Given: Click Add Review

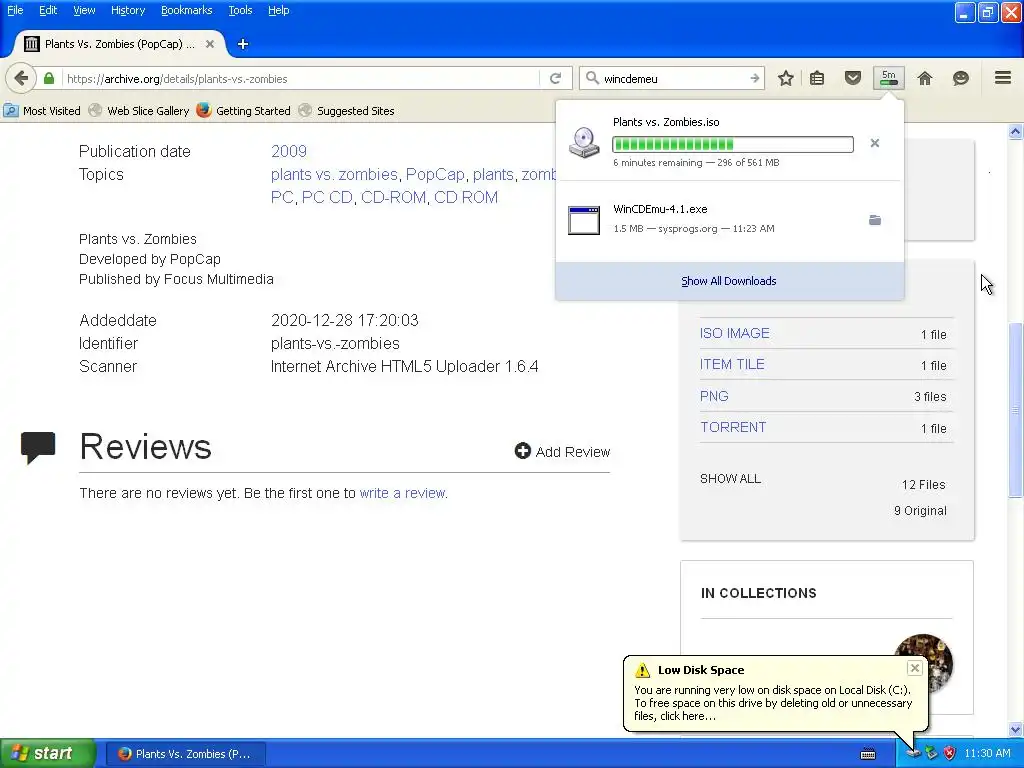Looking at the screenshot, I should (x=562, y=451).
